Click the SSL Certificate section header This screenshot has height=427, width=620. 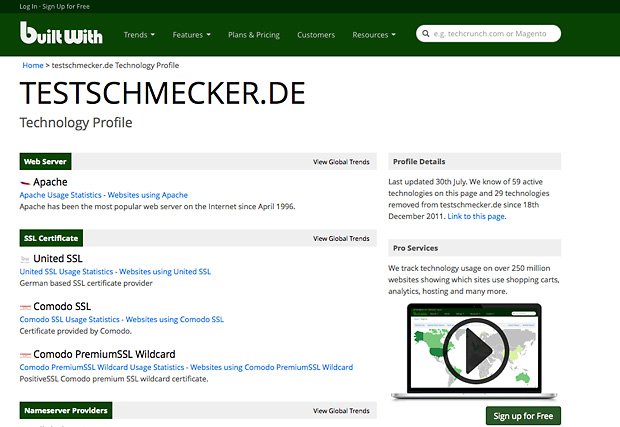coord(51,238)
